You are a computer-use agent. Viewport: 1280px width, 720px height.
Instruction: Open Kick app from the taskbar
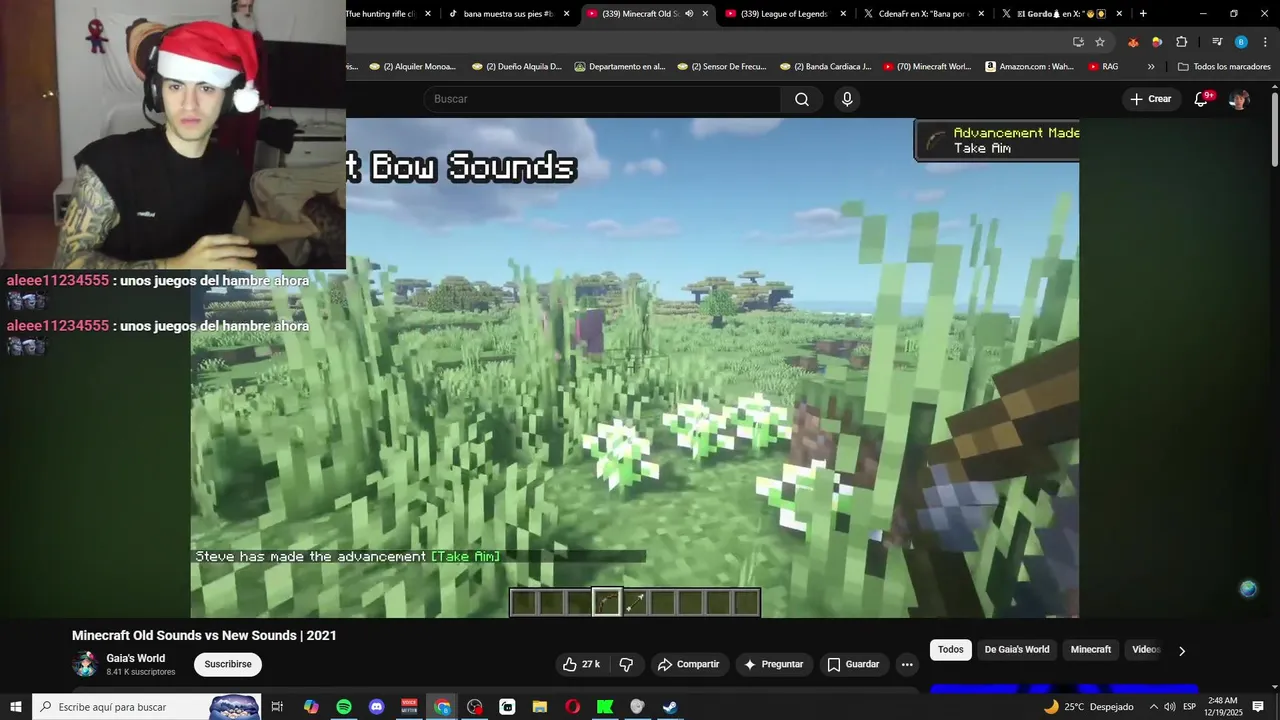pos(605,707)
